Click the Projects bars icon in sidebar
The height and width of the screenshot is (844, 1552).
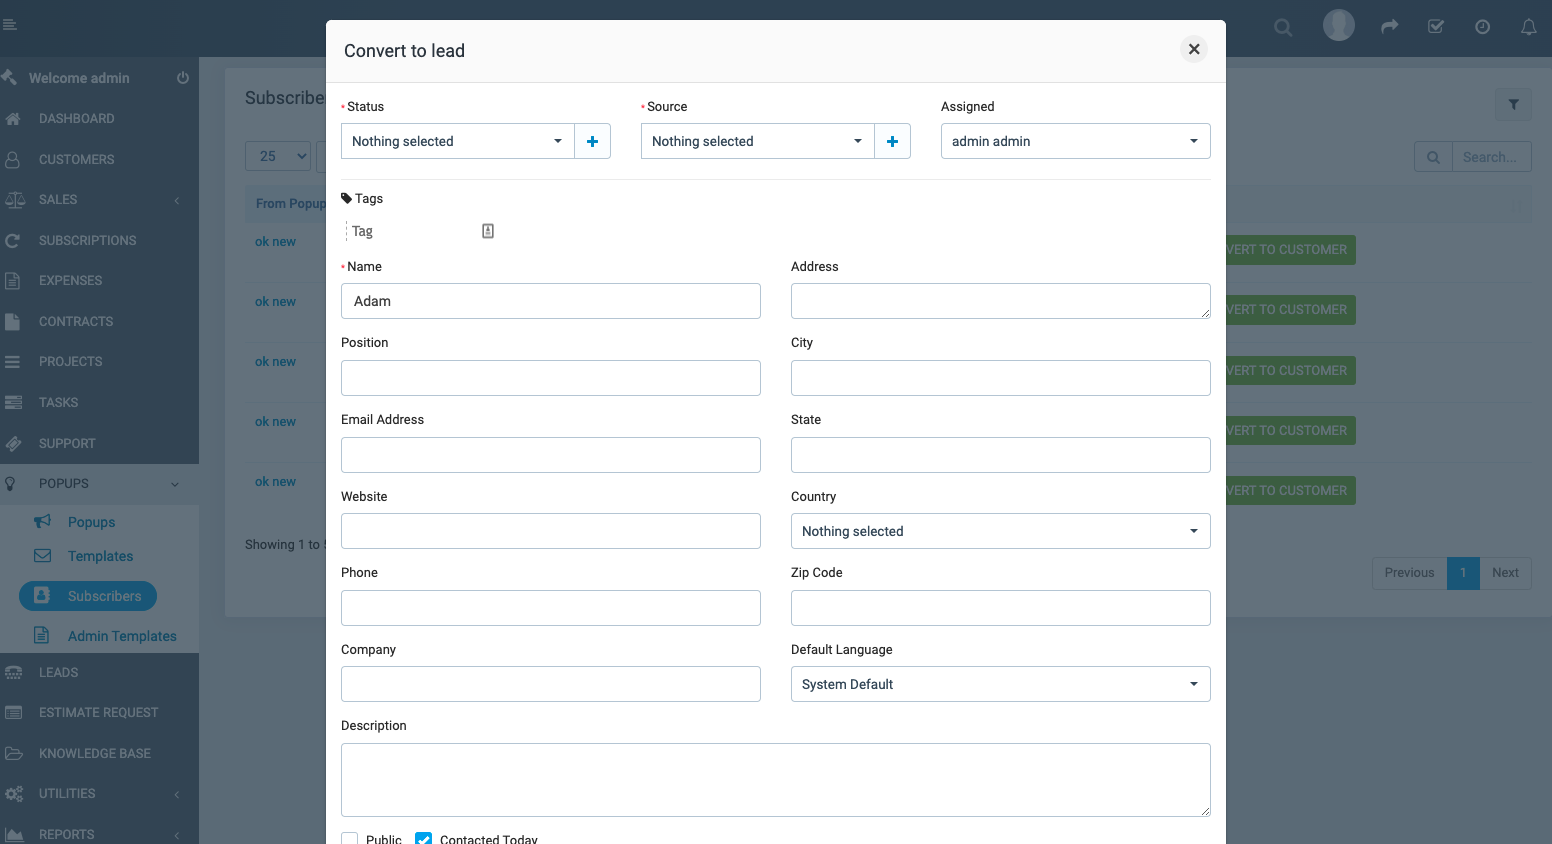pos(13,362)
